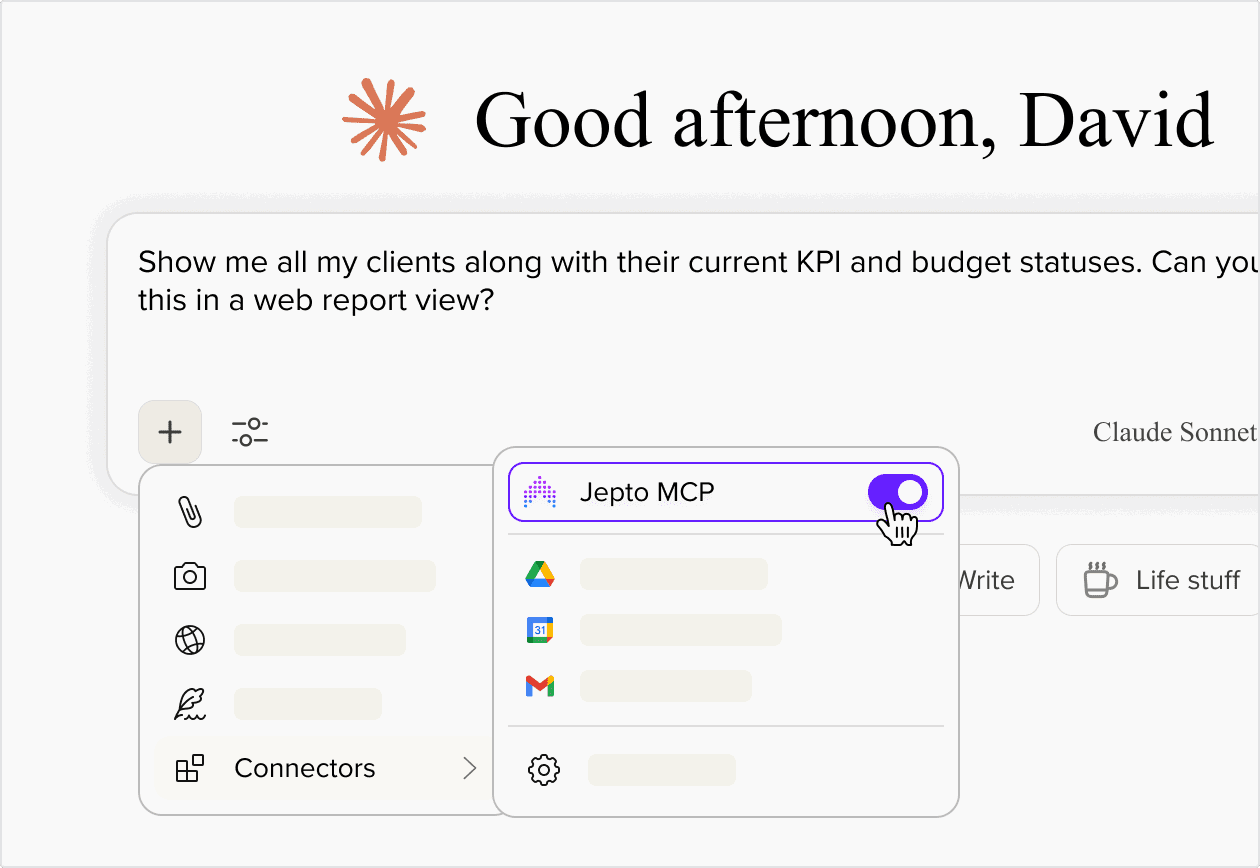Click the Gmail connector icon

pyautogui.click(x=540, y=686)
